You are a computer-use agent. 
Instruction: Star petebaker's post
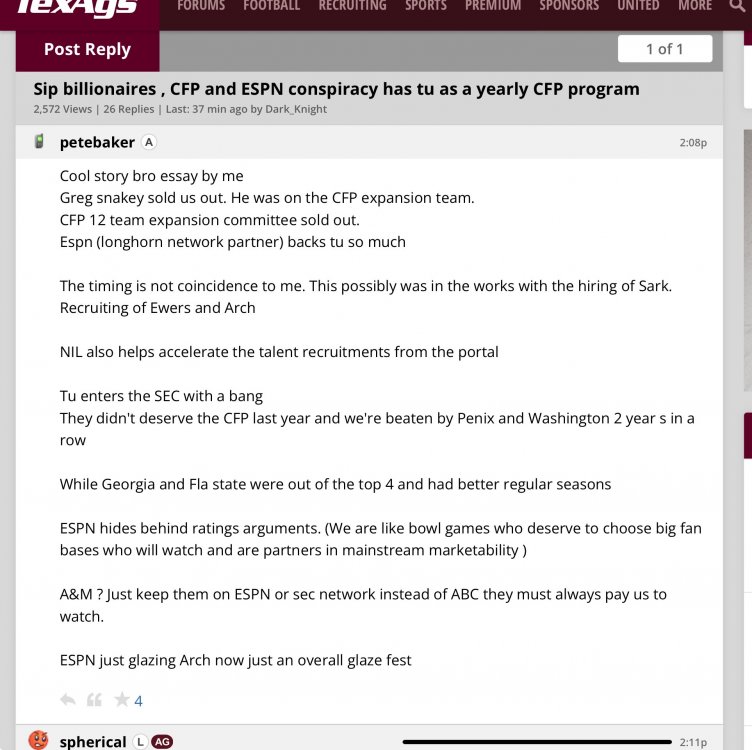click(x=121, y=699)
